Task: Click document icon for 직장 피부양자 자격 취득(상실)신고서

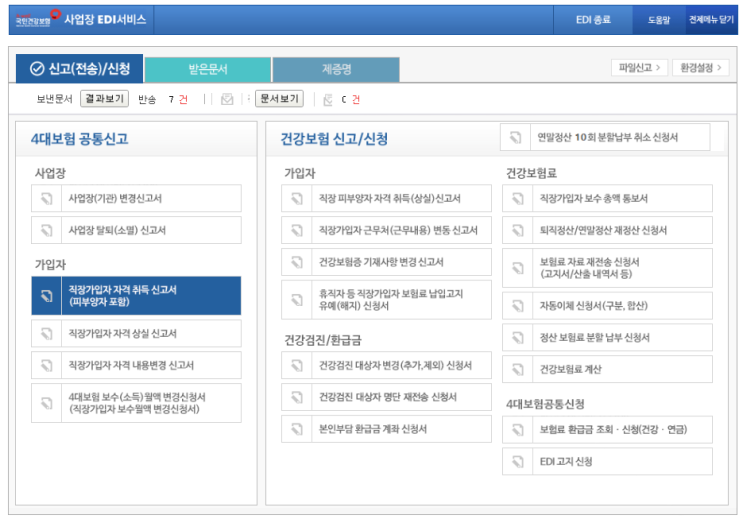Action: click(x=297, y=198)
